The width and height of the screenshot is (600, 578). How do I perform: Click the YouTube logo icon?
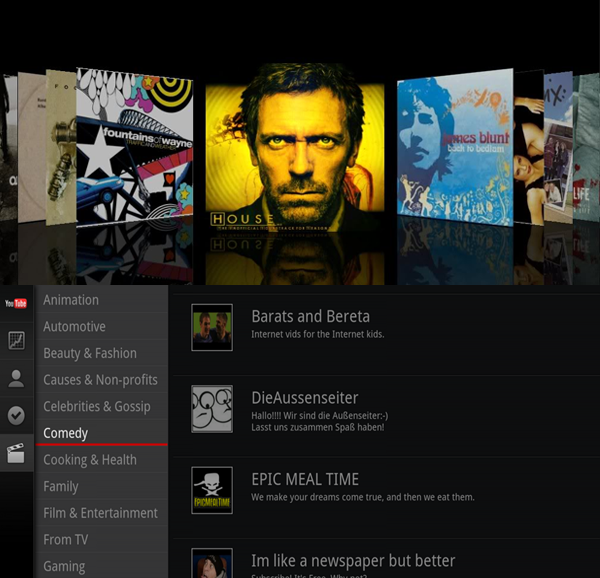click(16, 303)
